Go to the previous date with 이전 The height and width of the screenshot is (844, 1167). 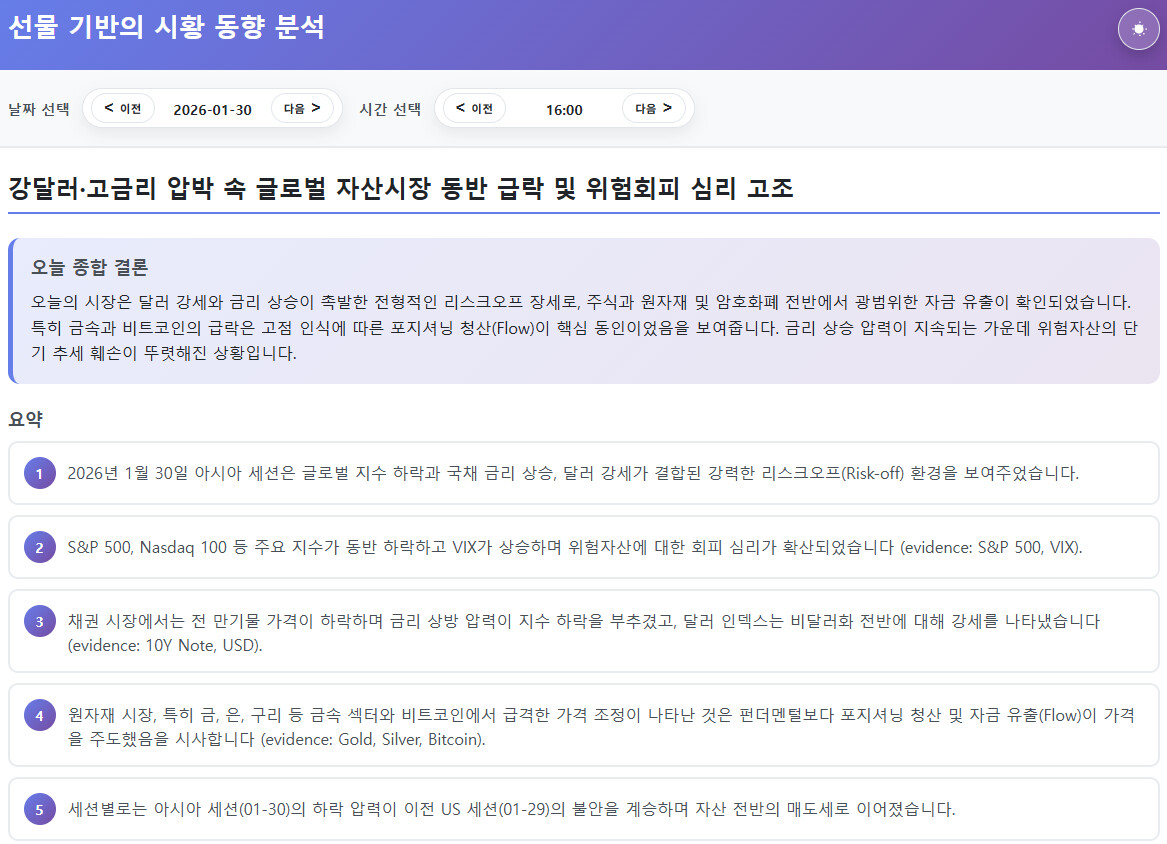[x=123, y=108]
